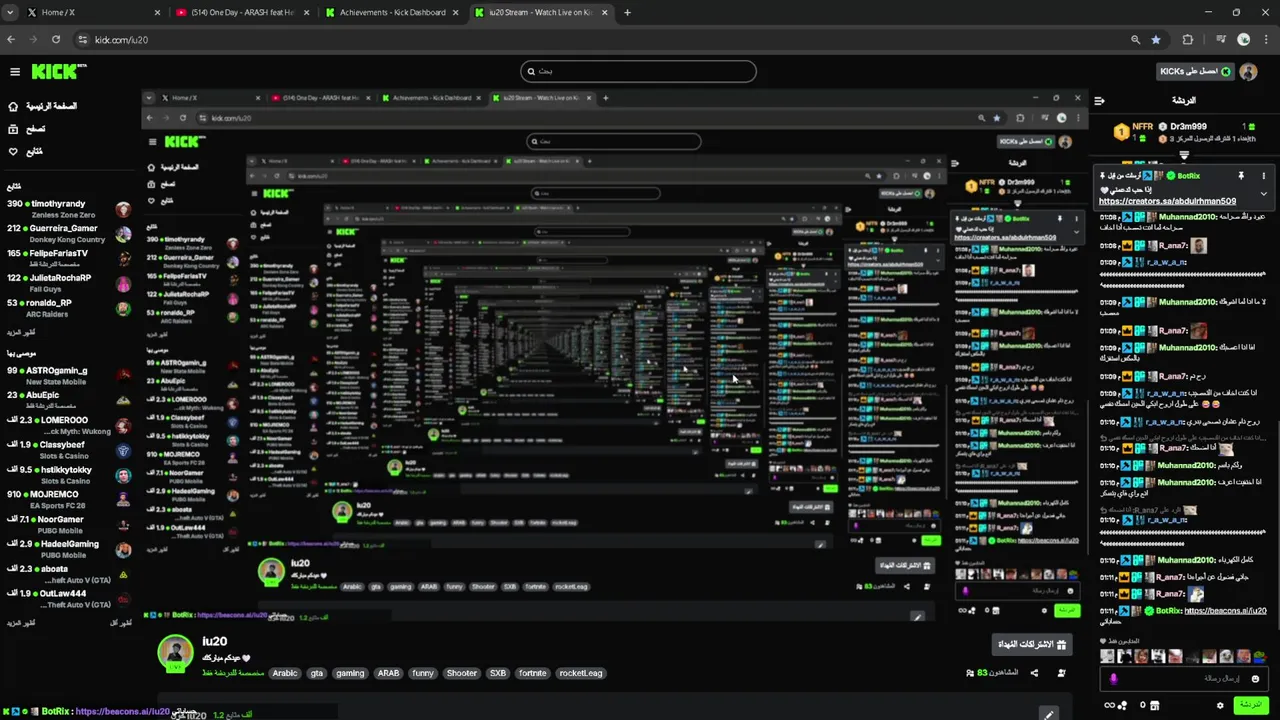1280x720 pixels.
Task: Open chat settings gear icon
Action: (x=1220, y=705)
